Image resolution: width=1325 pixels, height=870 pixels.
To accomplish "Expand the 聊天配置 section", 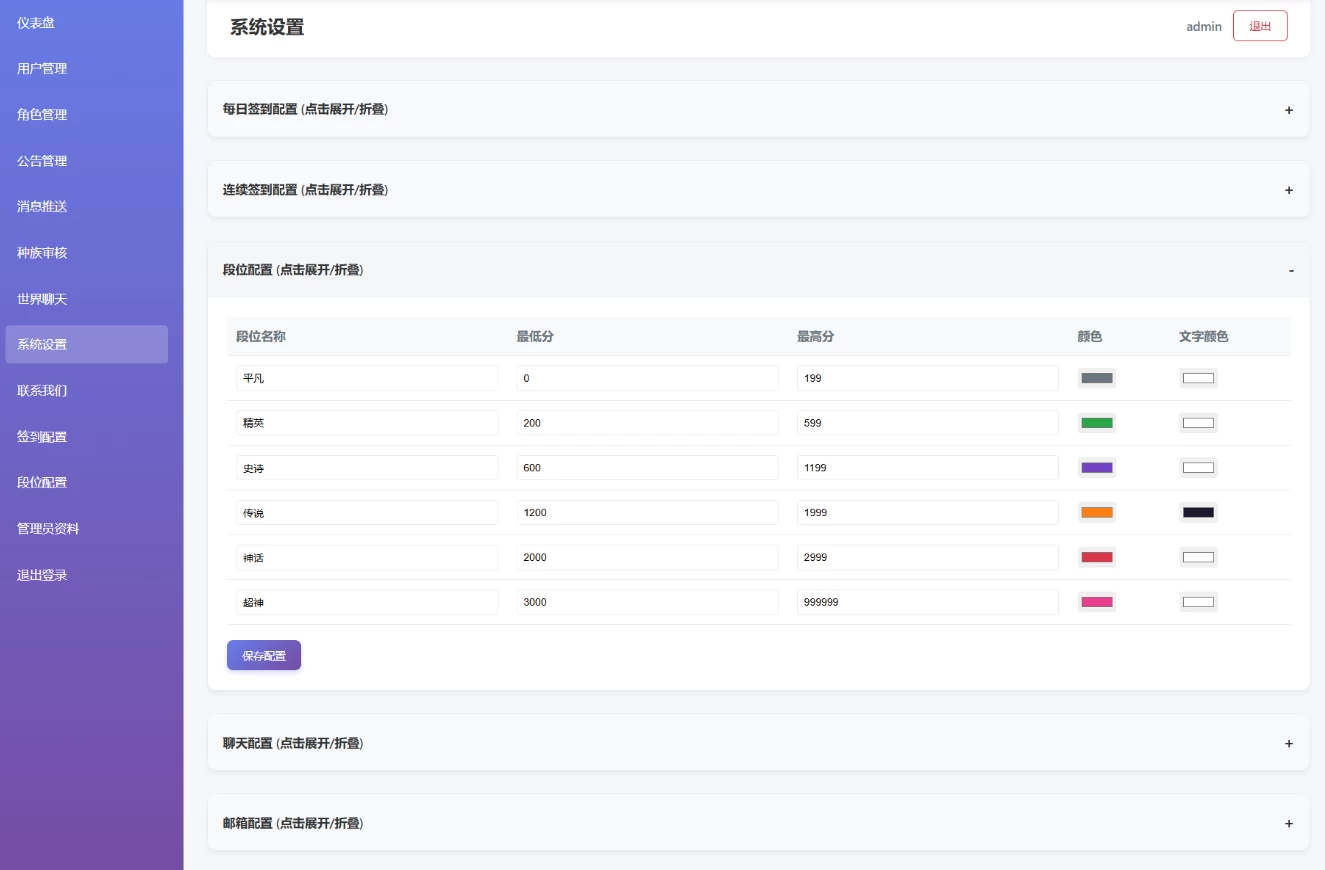I will (x=758, y=743).
